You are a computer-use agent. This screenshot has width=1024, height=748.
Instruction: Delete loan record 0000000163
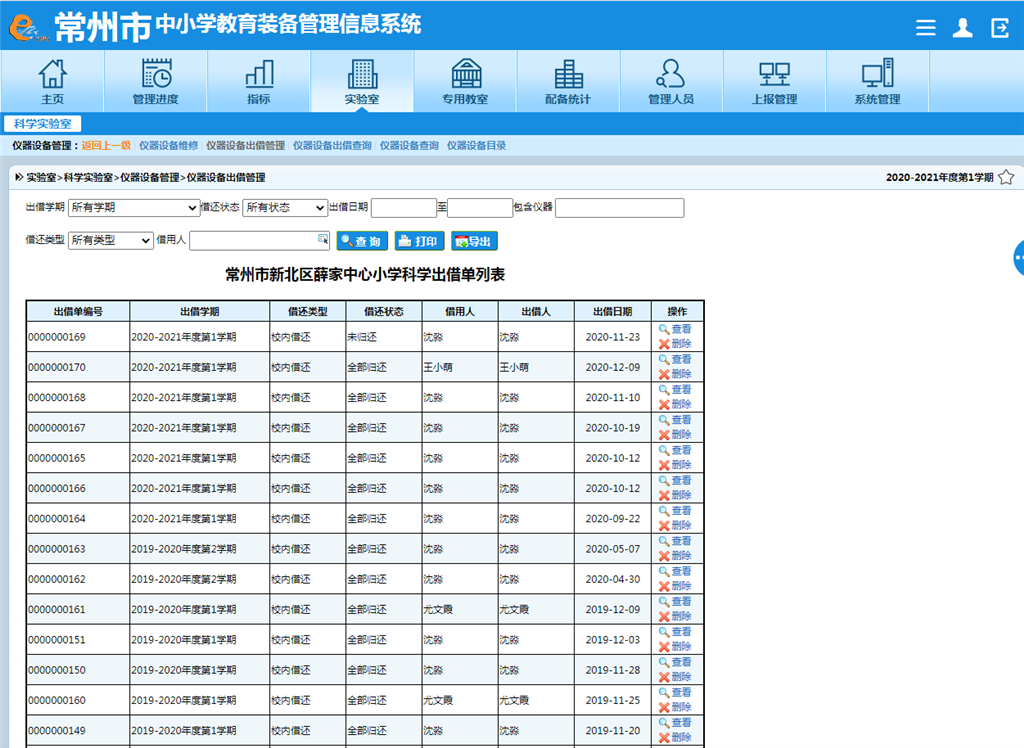[x=675, y=556]
